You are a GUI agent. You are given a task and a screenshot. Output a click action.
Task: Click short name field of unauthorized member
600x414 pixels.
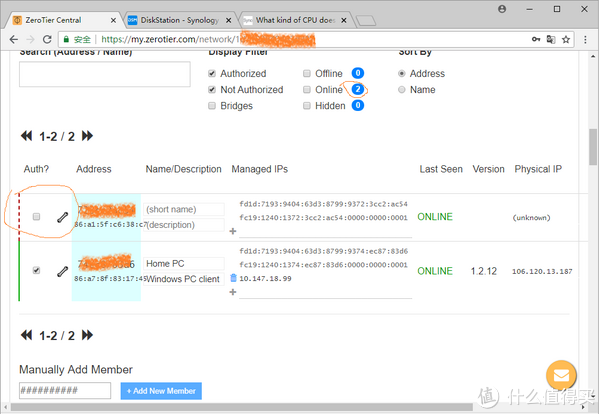(184, 209)
